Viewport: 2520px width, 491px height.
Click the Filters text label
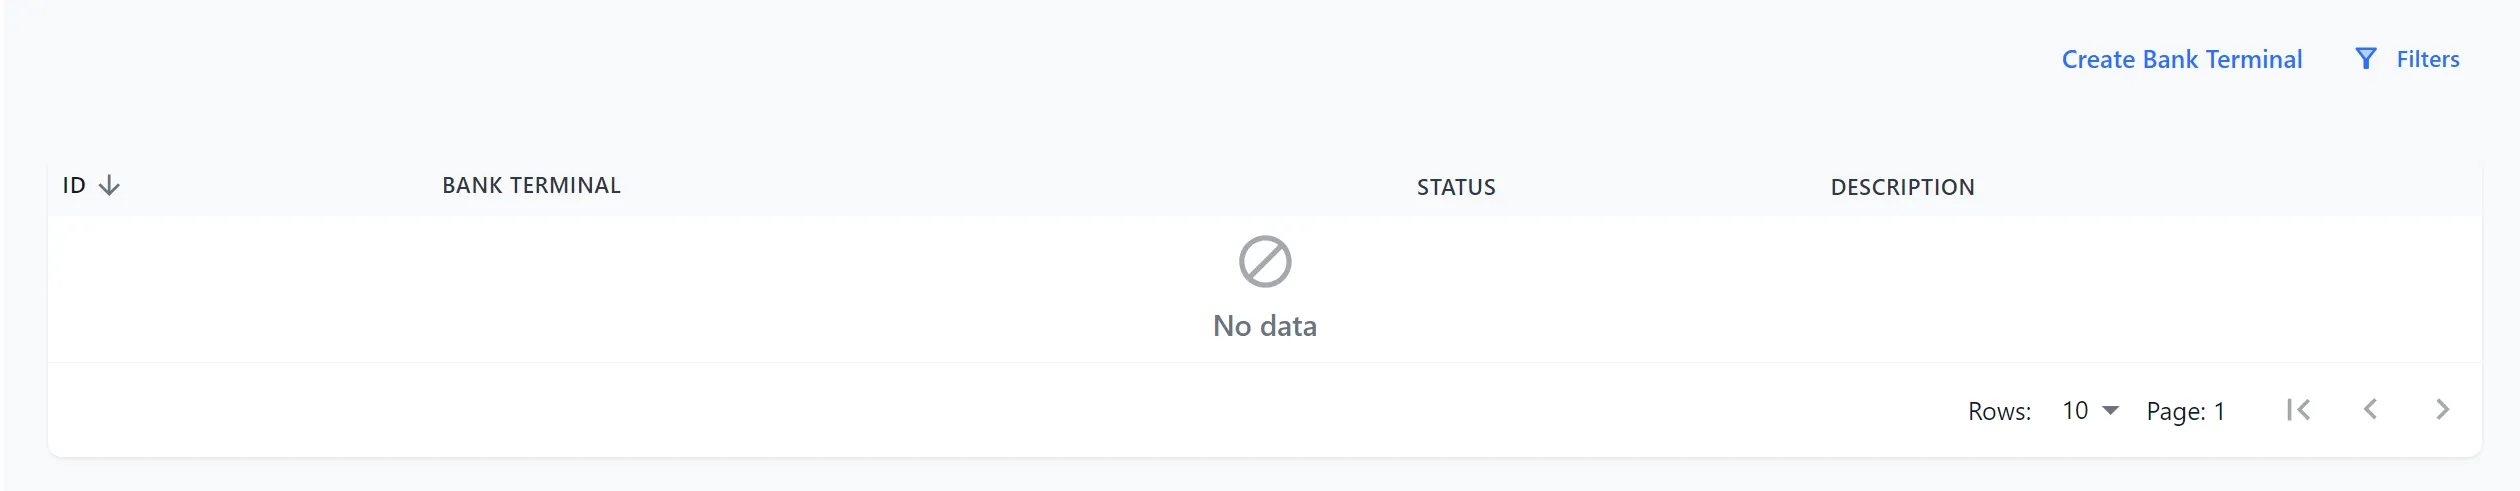point(2427,60)
